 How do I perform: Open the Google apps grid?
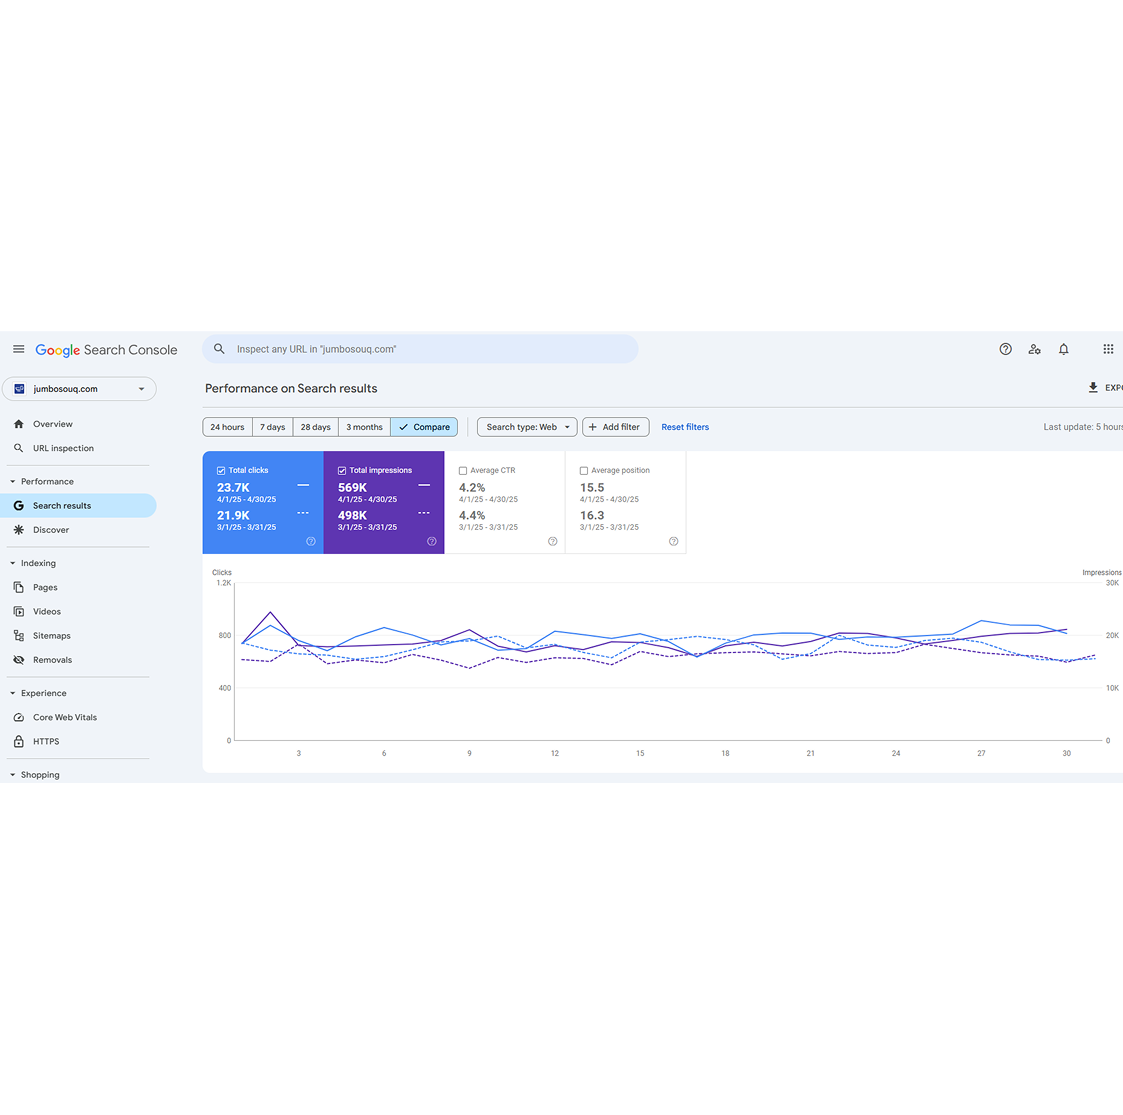click(1107, 349)
